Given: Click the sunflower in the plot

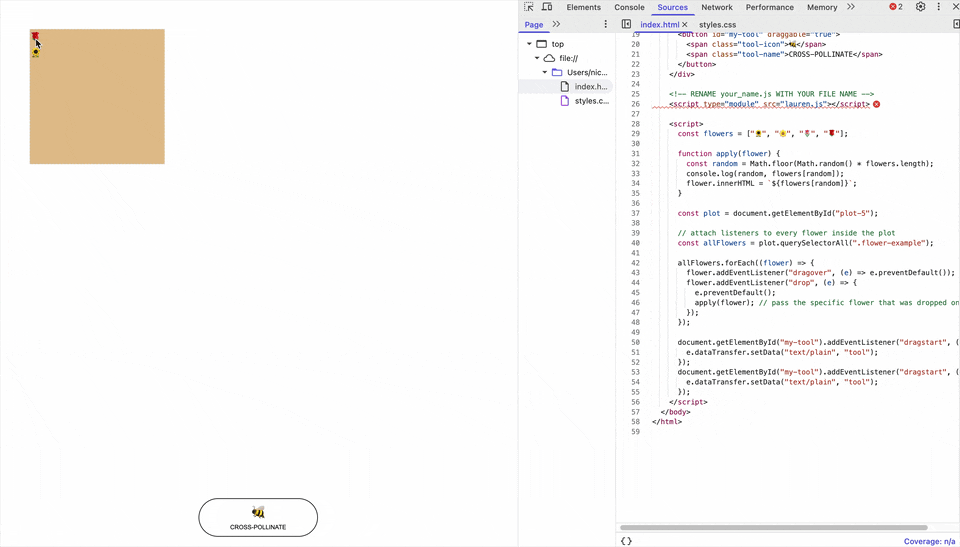Looking at the screenshot, I should pyautogui.click(x=36, y=53).
